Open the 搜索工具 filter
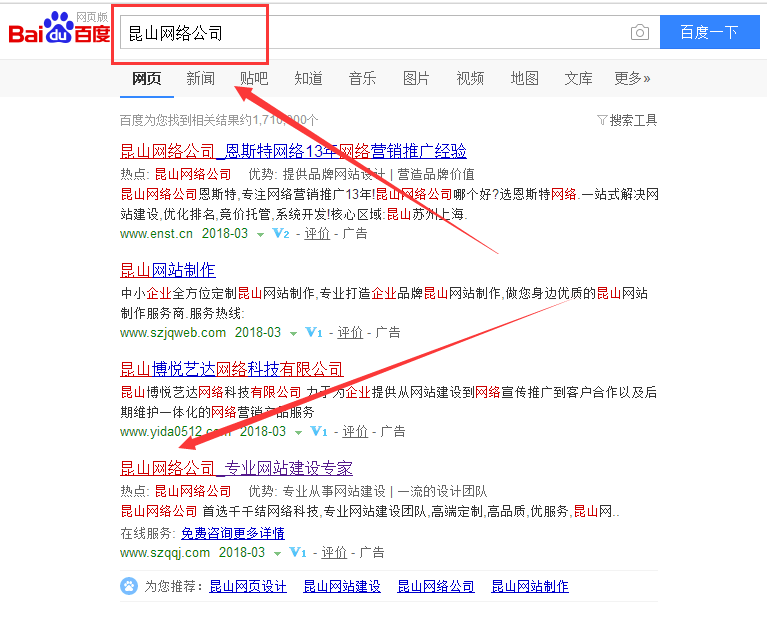 click(627, 120)
